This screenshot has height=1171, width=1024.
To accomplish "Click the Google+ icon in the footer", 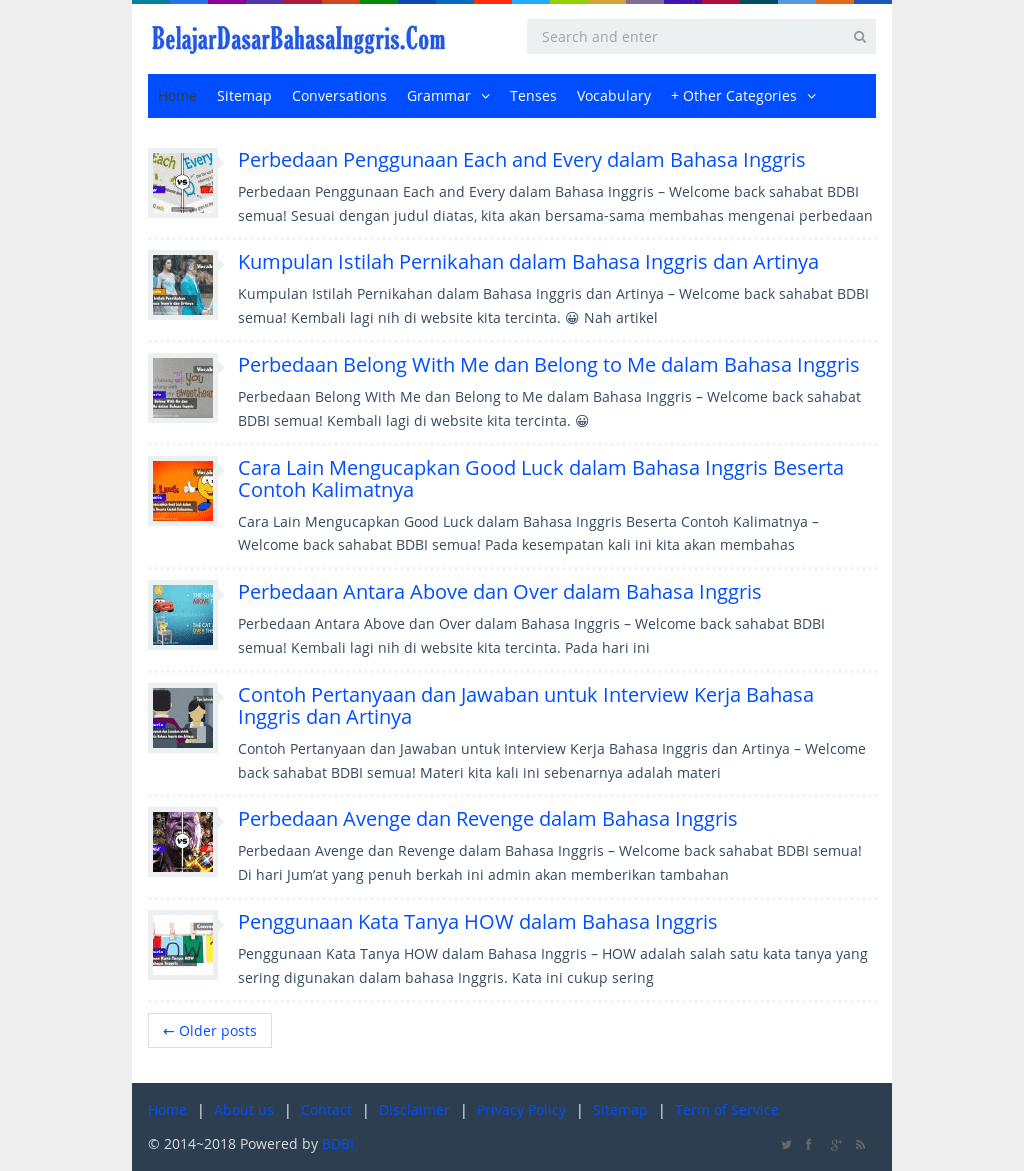I will point(834,1143).
